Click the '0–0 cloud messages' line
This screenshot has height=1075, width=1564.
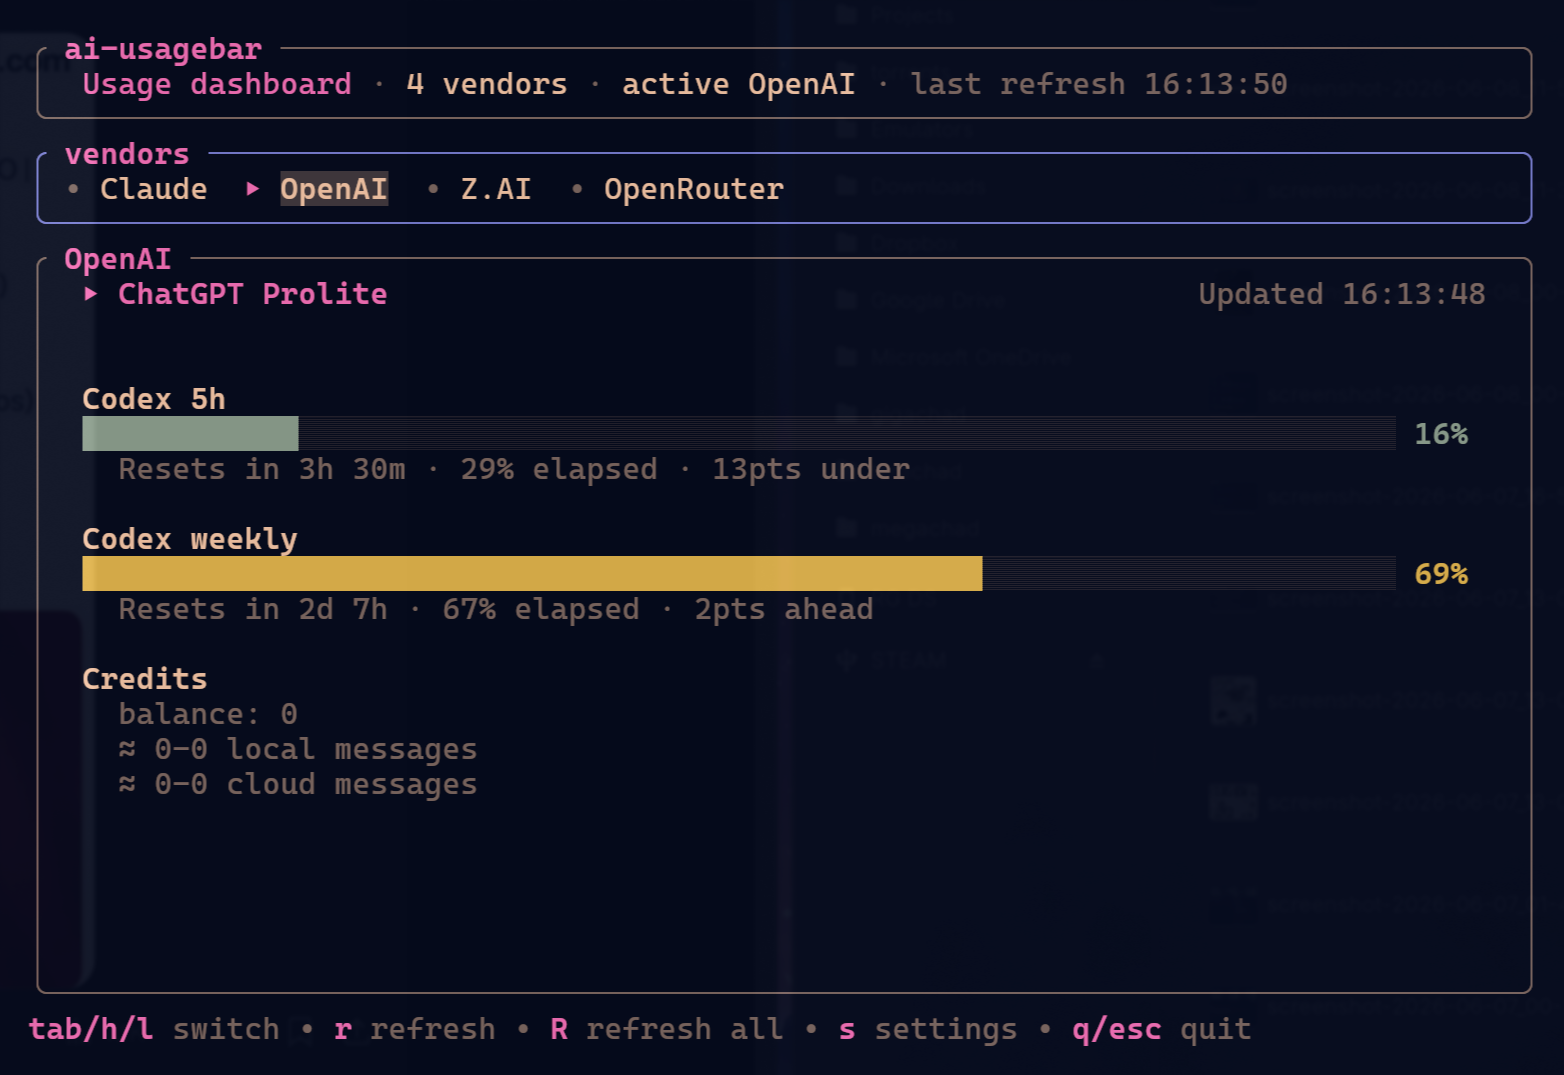(298, 784)
